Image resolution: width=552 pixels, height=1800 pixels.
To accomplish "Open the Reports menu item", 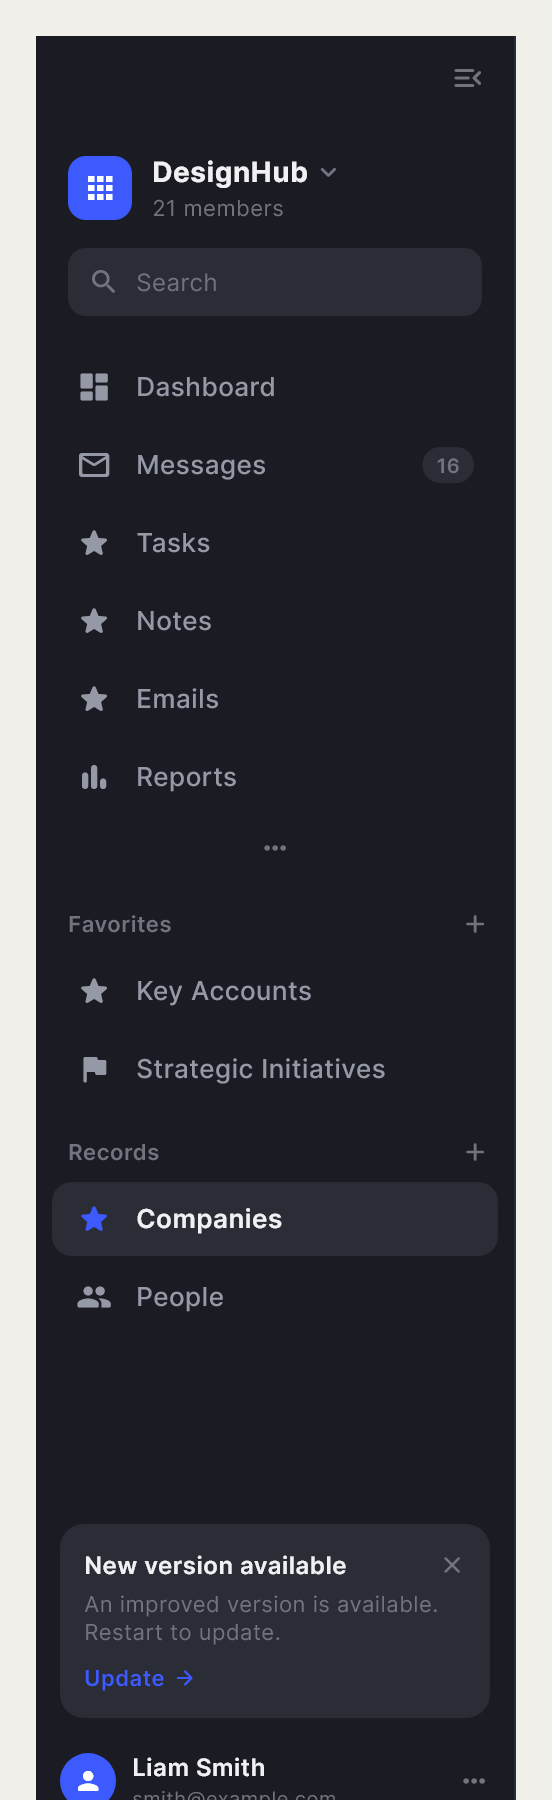I will (275, 777).
